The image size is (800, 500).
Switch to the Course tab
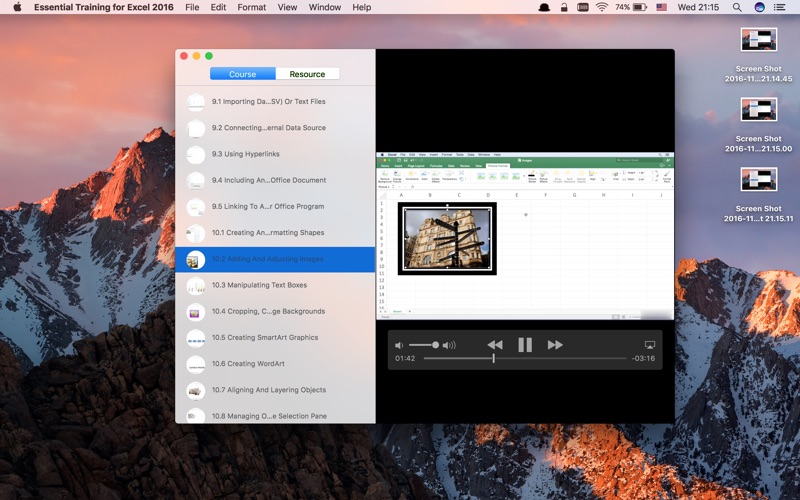click(x=242, y=74)
